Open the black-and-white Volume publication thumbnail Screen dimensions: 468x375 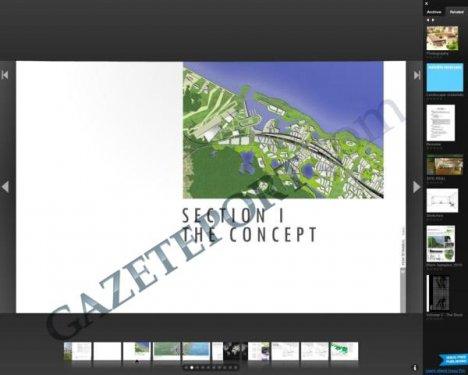coord(438,293)
